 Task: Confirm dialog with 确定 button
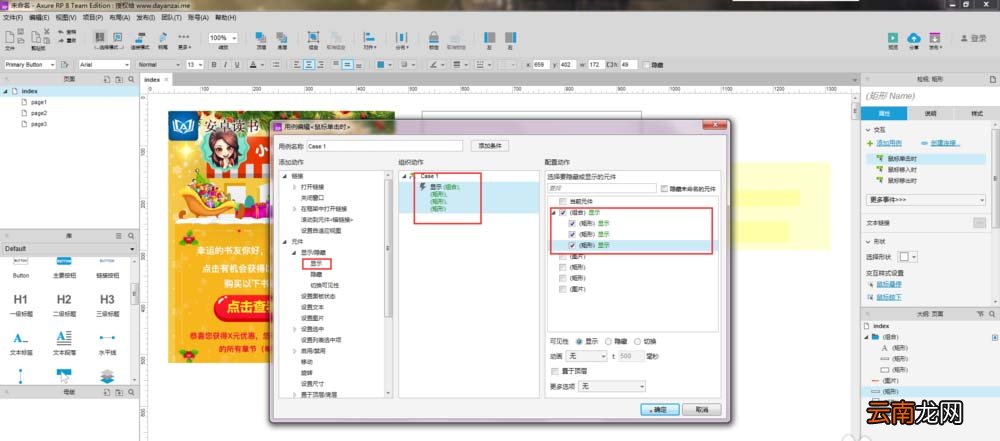[x=659, y=410]
